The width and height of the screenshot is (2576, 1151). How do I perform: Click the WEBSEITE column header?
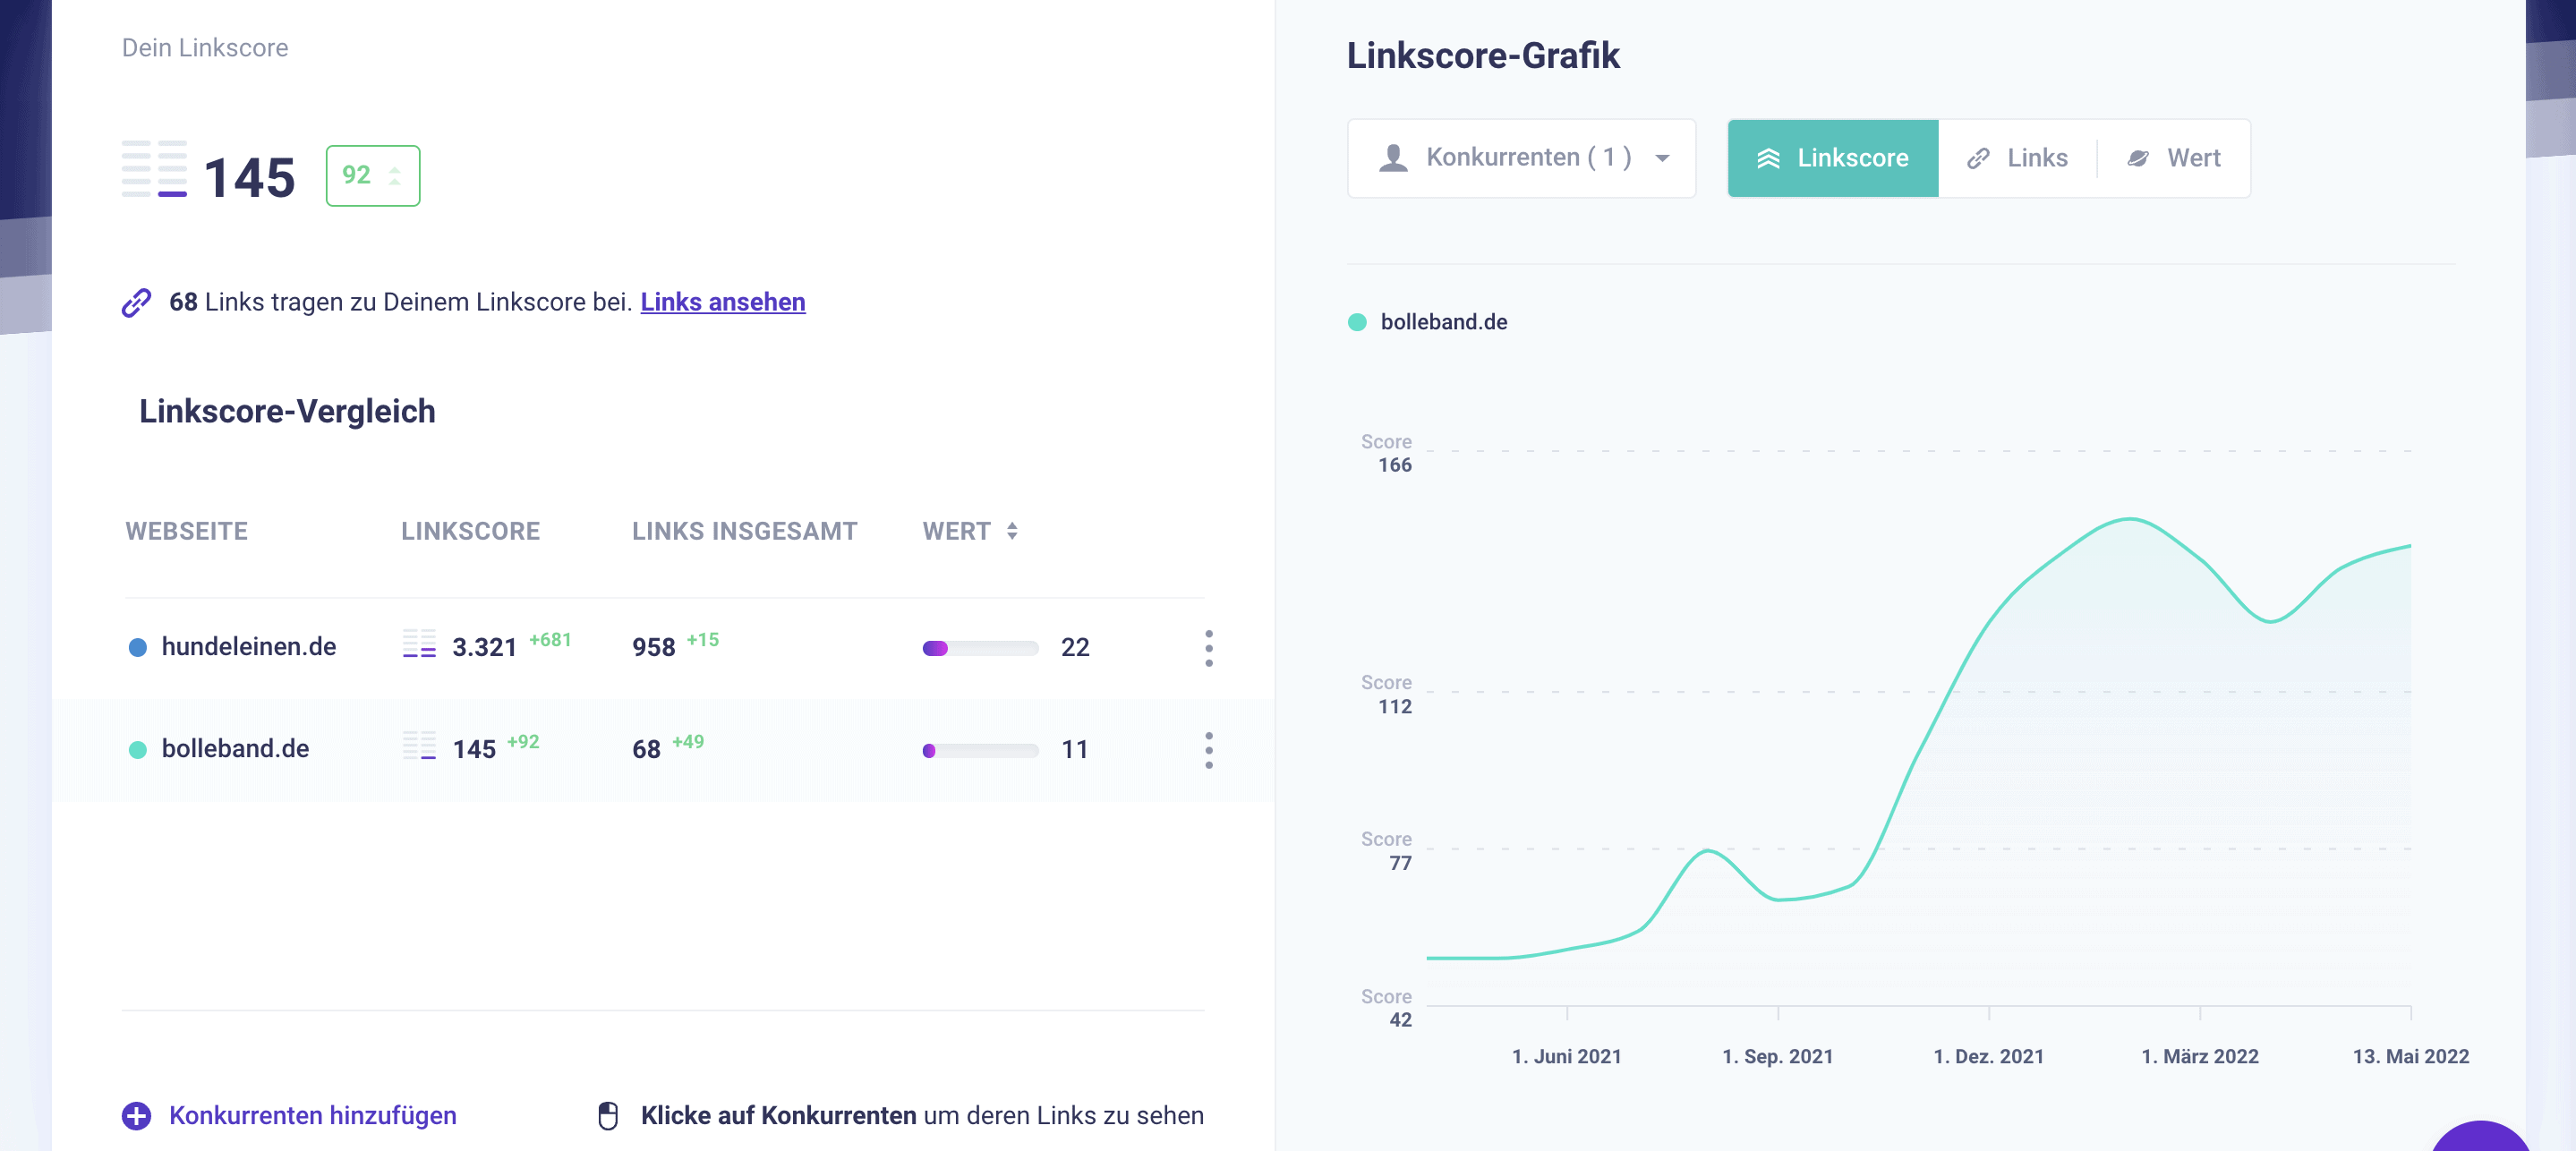click(186, 531)
